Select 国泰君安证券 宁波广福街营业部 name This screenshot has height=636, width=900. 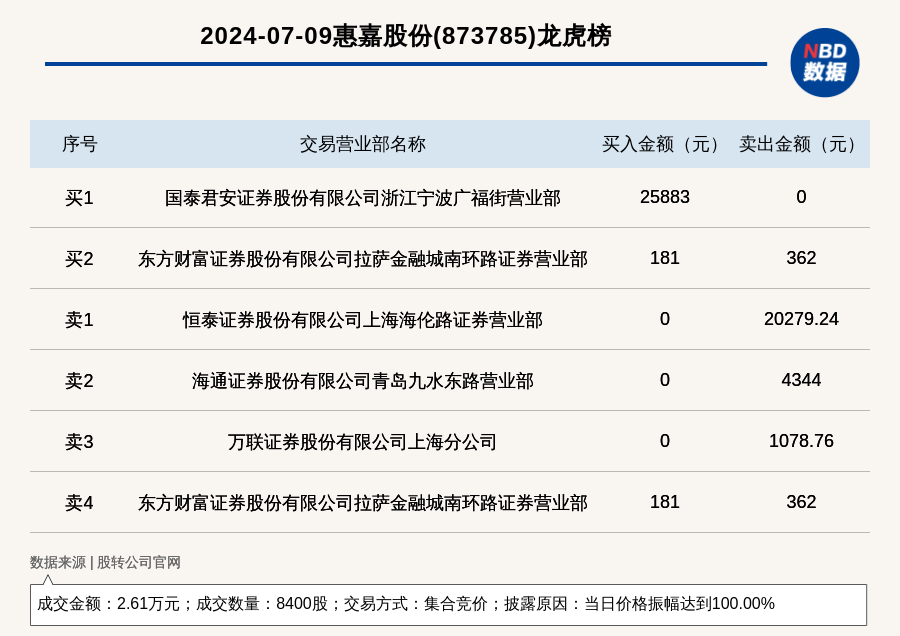(363, 198)
